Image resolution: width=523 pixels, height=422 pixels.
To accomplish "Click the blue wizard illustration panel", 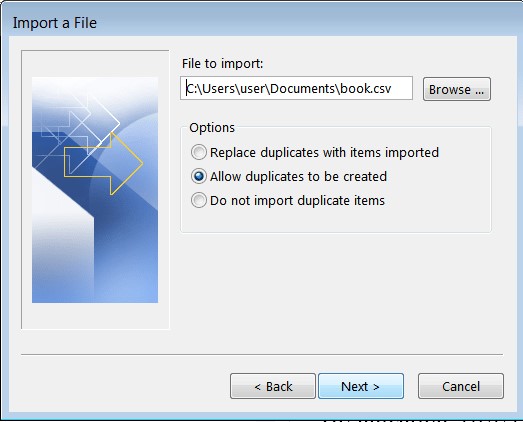I will 95,190.
